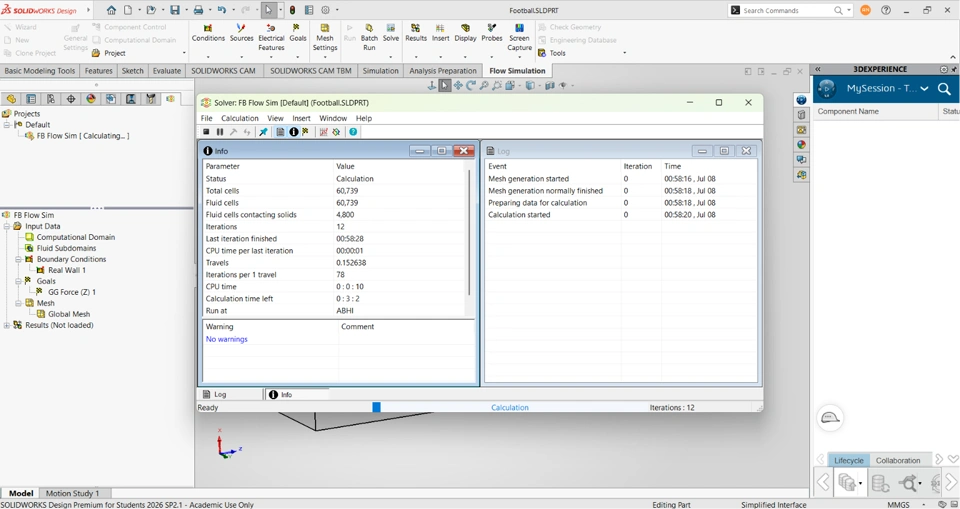Pause the solver calculation

[x=220, y=132]
